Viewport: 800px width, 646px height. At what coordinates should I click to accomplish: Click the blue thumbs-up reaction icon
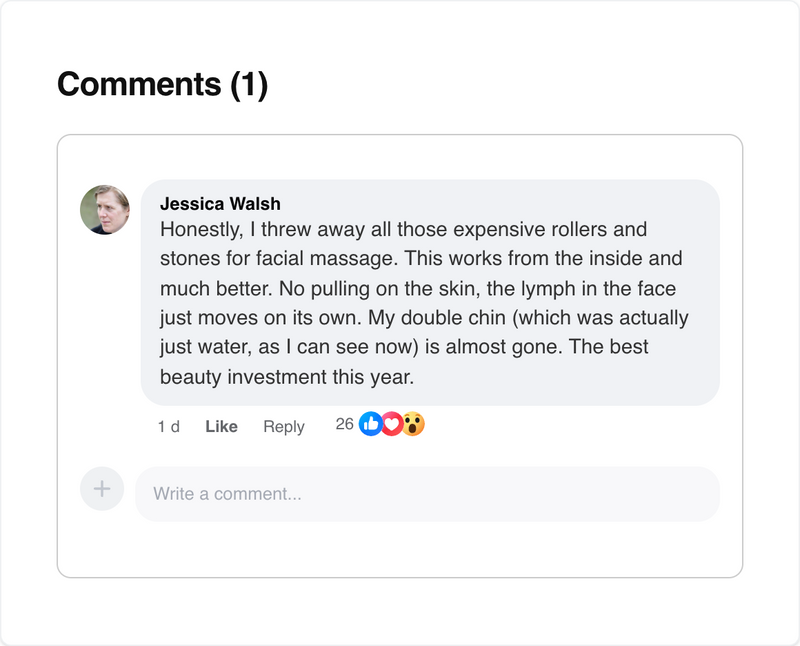(370, 424)
